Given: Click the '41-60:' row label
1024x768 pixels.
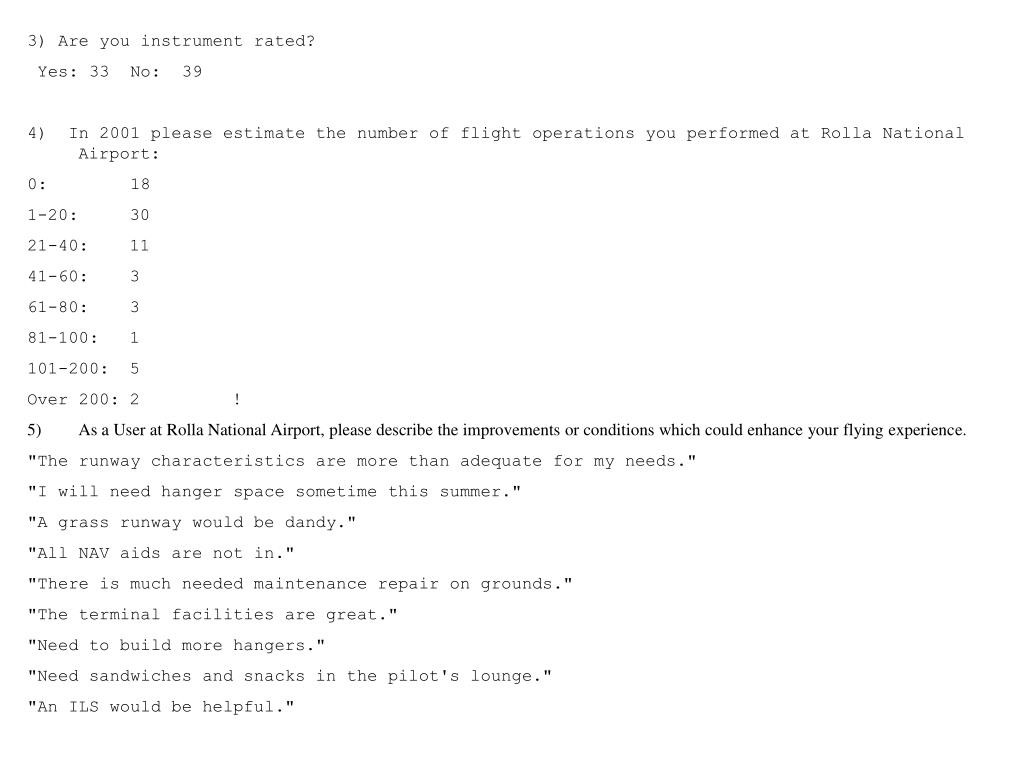Looking at the screenshot, I should pyautogui.click(x=57, y=276).
